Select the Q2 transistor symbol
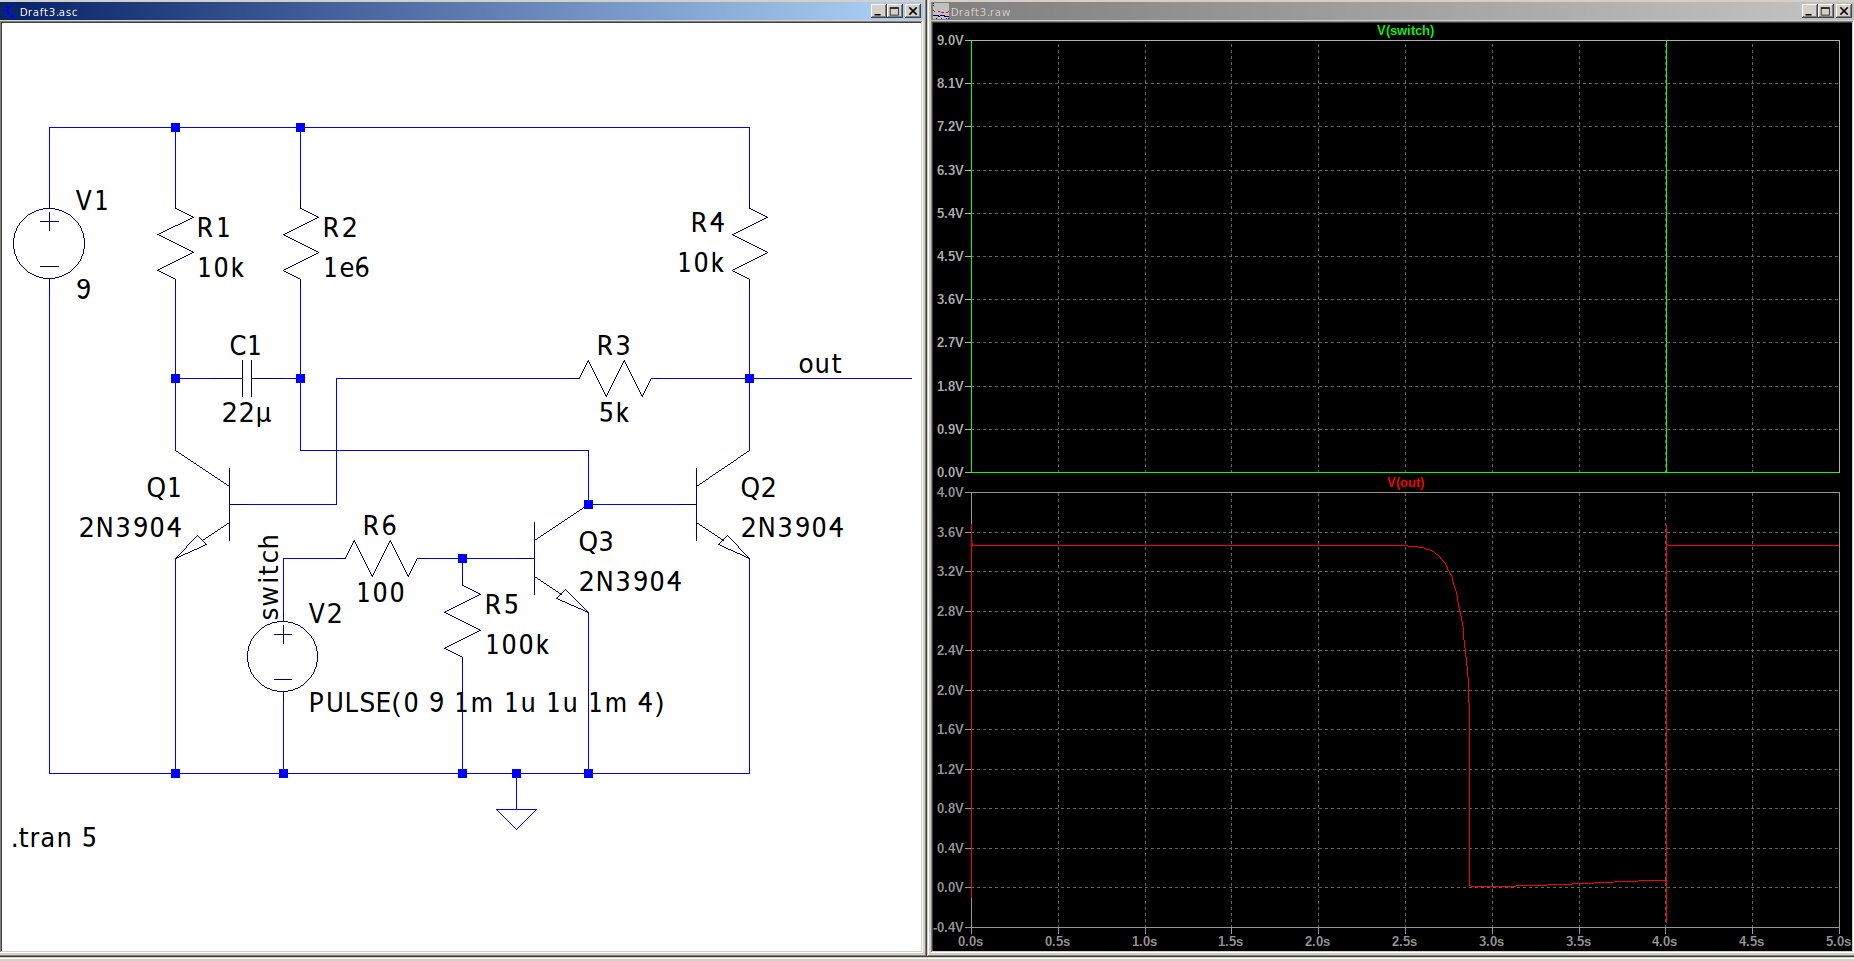The width and height of the screenshot is (1854, 961). click(722, 504)
